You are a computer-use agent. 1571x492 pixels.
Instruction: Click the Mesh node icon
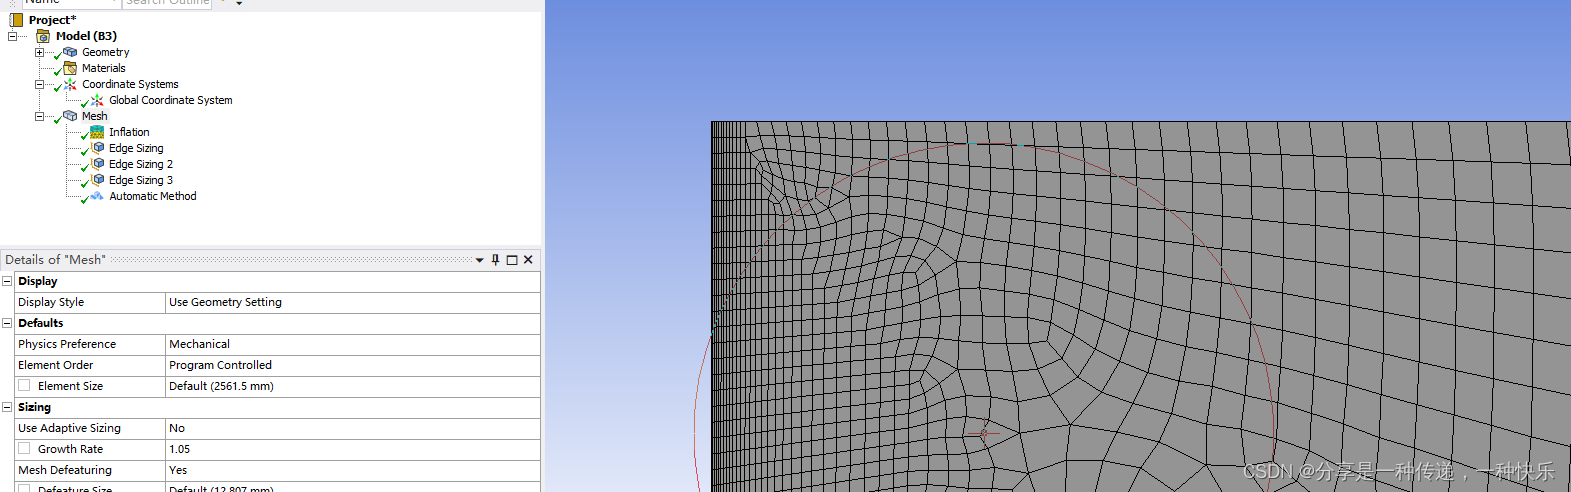pos(70,116)
